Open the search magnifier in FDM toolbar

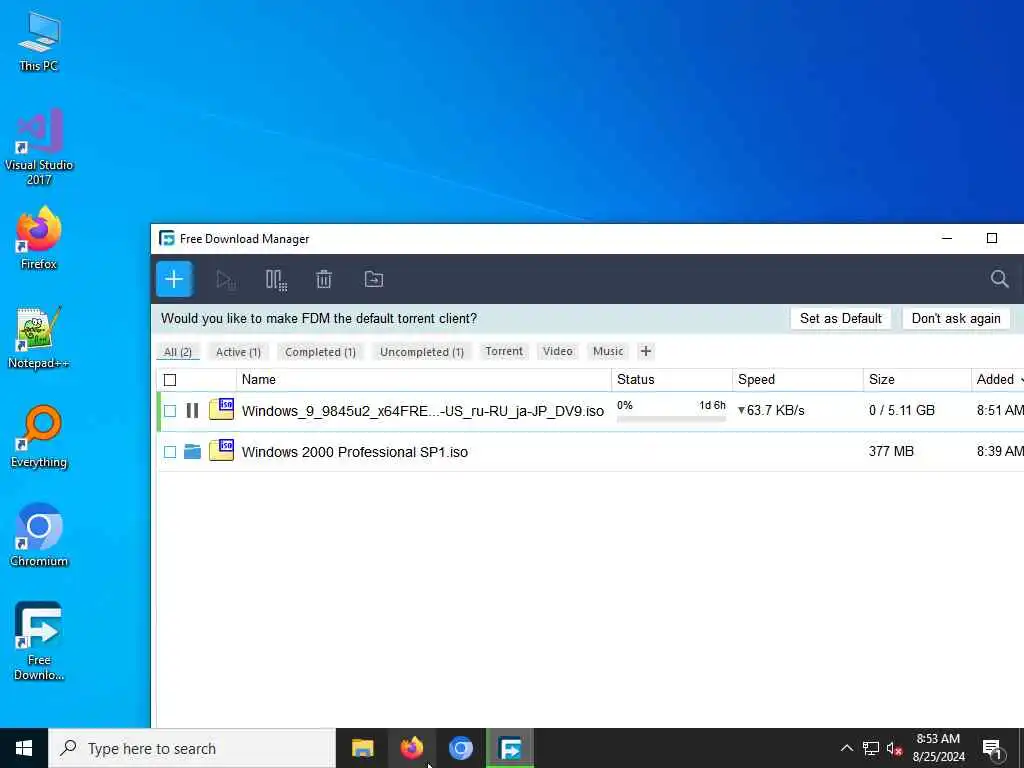[999, 279]
